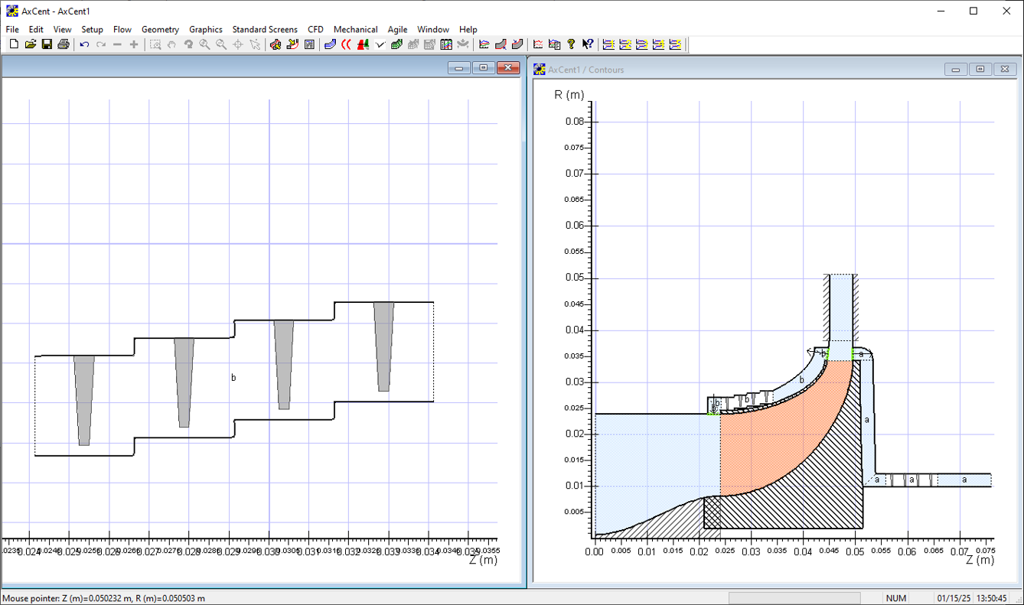Click the colorful mesh grid icon
This screenshot has height=605, width=1024.
click(446, 44)
